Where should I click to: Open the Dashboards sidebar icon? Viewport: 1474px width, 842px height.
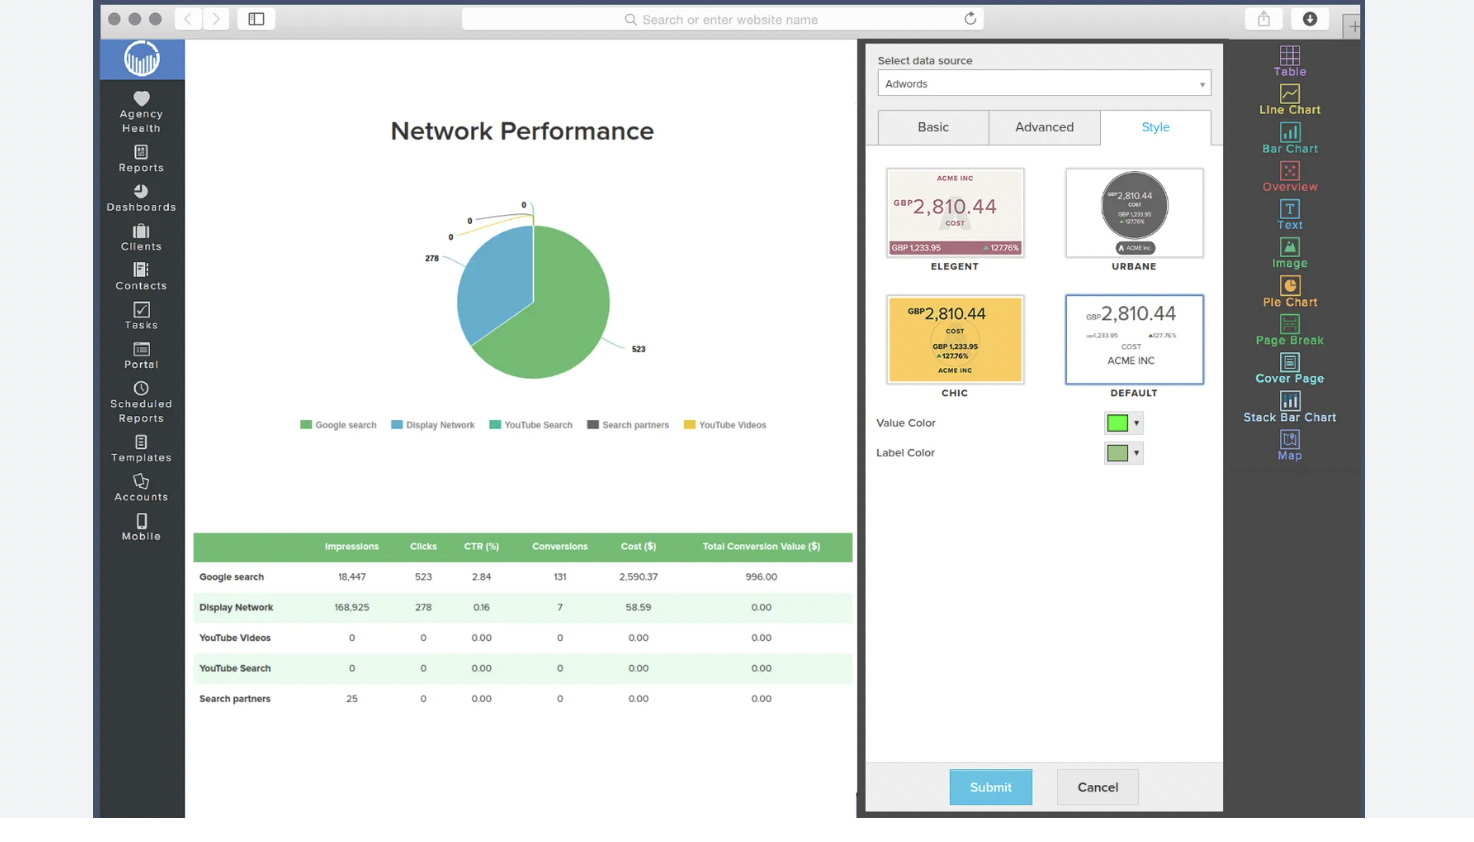pyautogui.click(x=141, y=197)
